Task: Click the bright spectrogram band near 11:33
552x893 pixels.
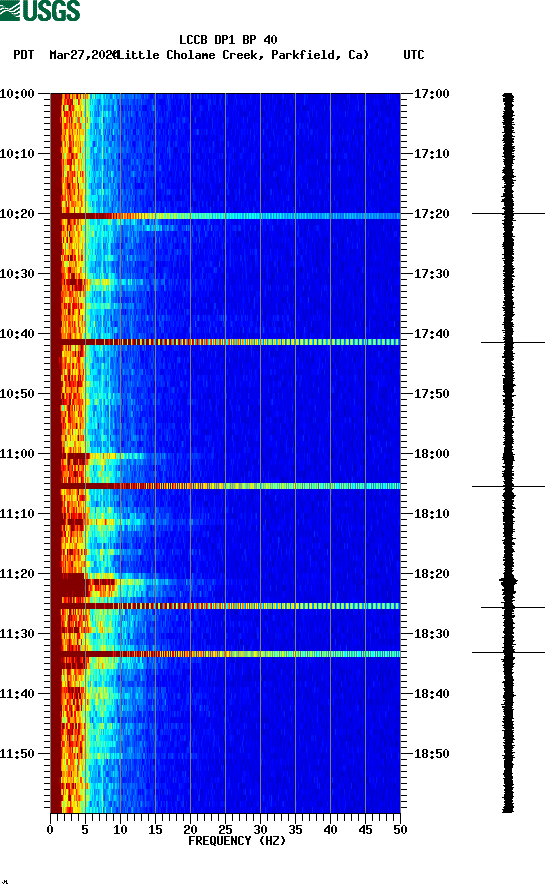Action: [x=226, y=654]
